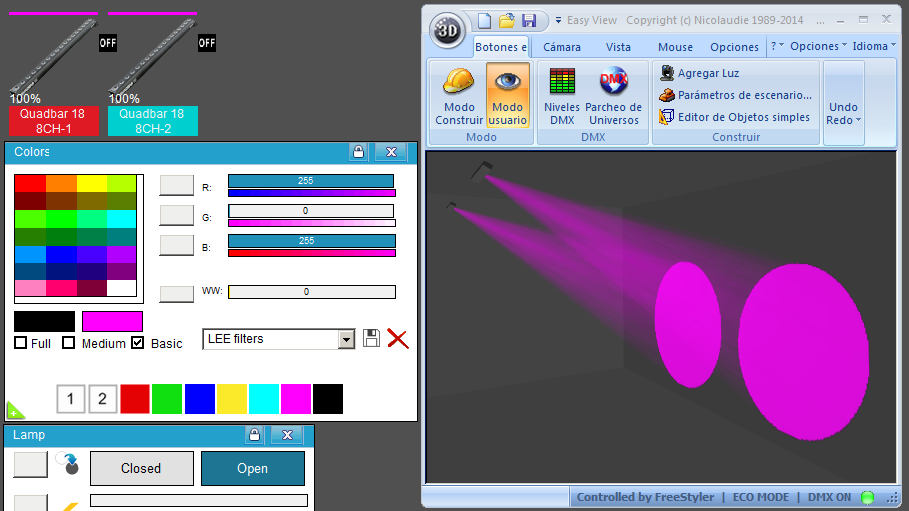Open Parámetros de escenario
This screenshot has width=909, height=511.
(735, 95)
